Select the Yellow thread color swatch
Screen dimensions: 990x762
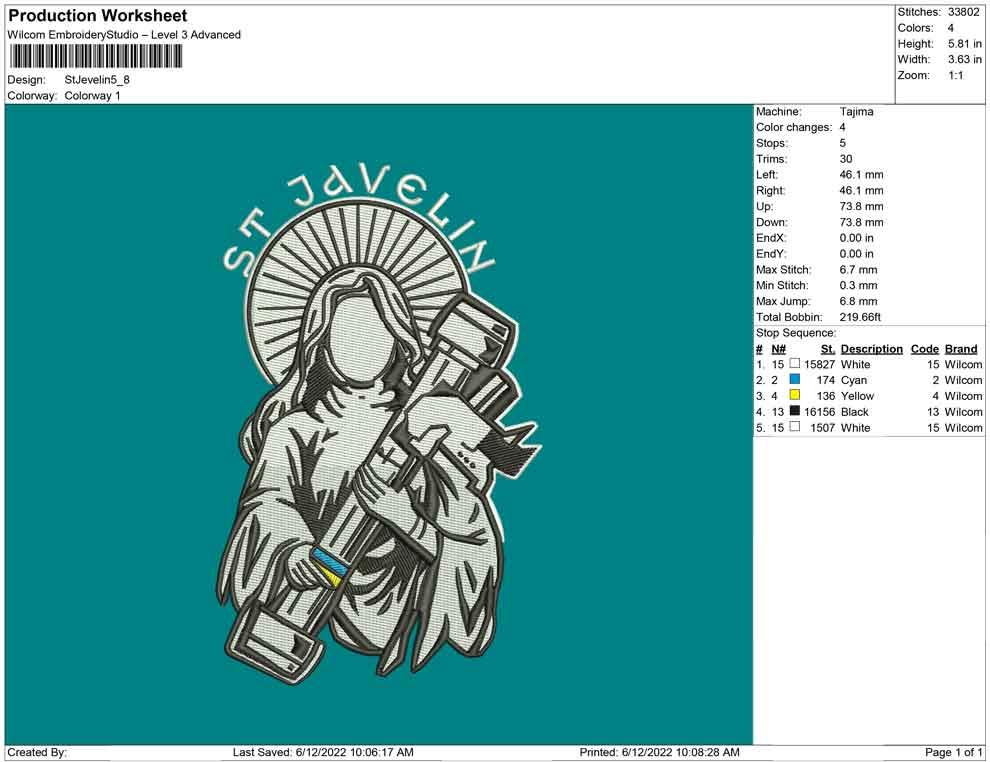pyautogui.click(x=795, y=395)
